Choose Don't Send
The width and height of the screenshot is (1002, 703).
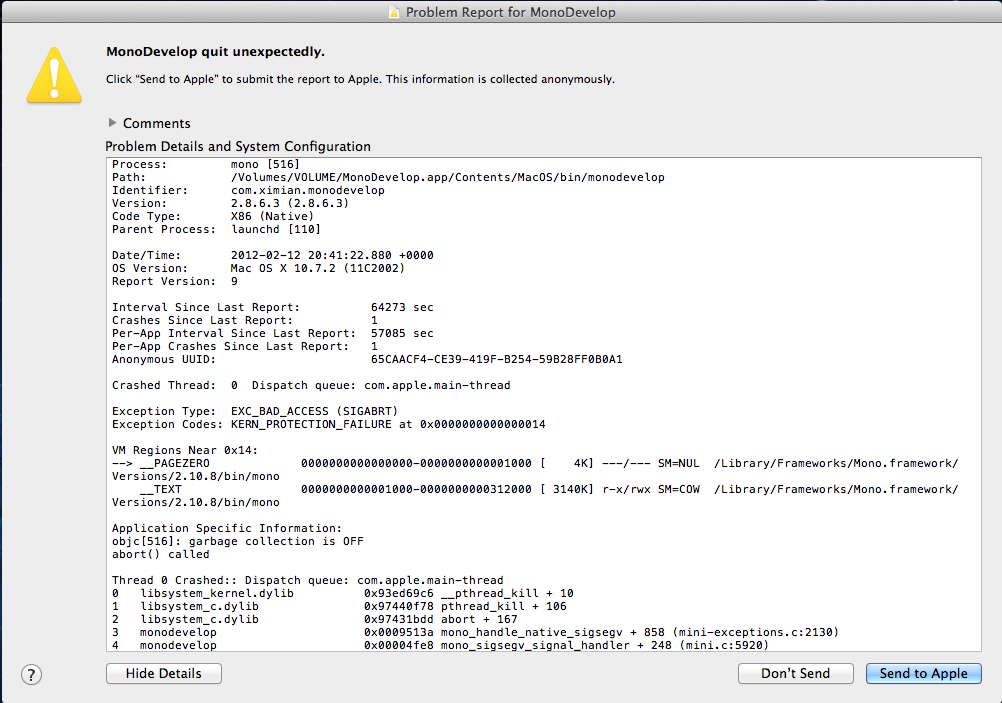coord(796,674)
